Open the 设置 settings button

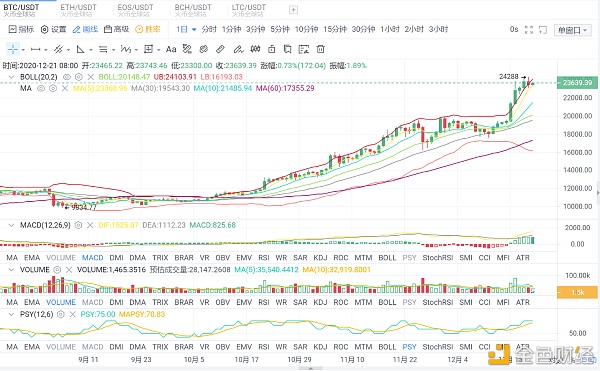(54, 29)
